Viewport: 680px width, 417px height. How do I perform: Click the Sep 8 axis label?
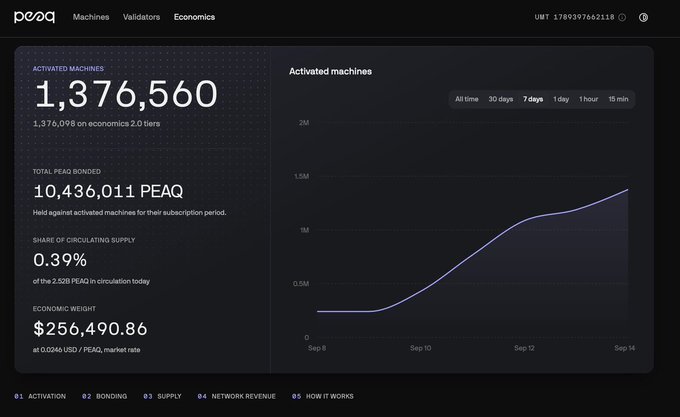click(317, 348)
